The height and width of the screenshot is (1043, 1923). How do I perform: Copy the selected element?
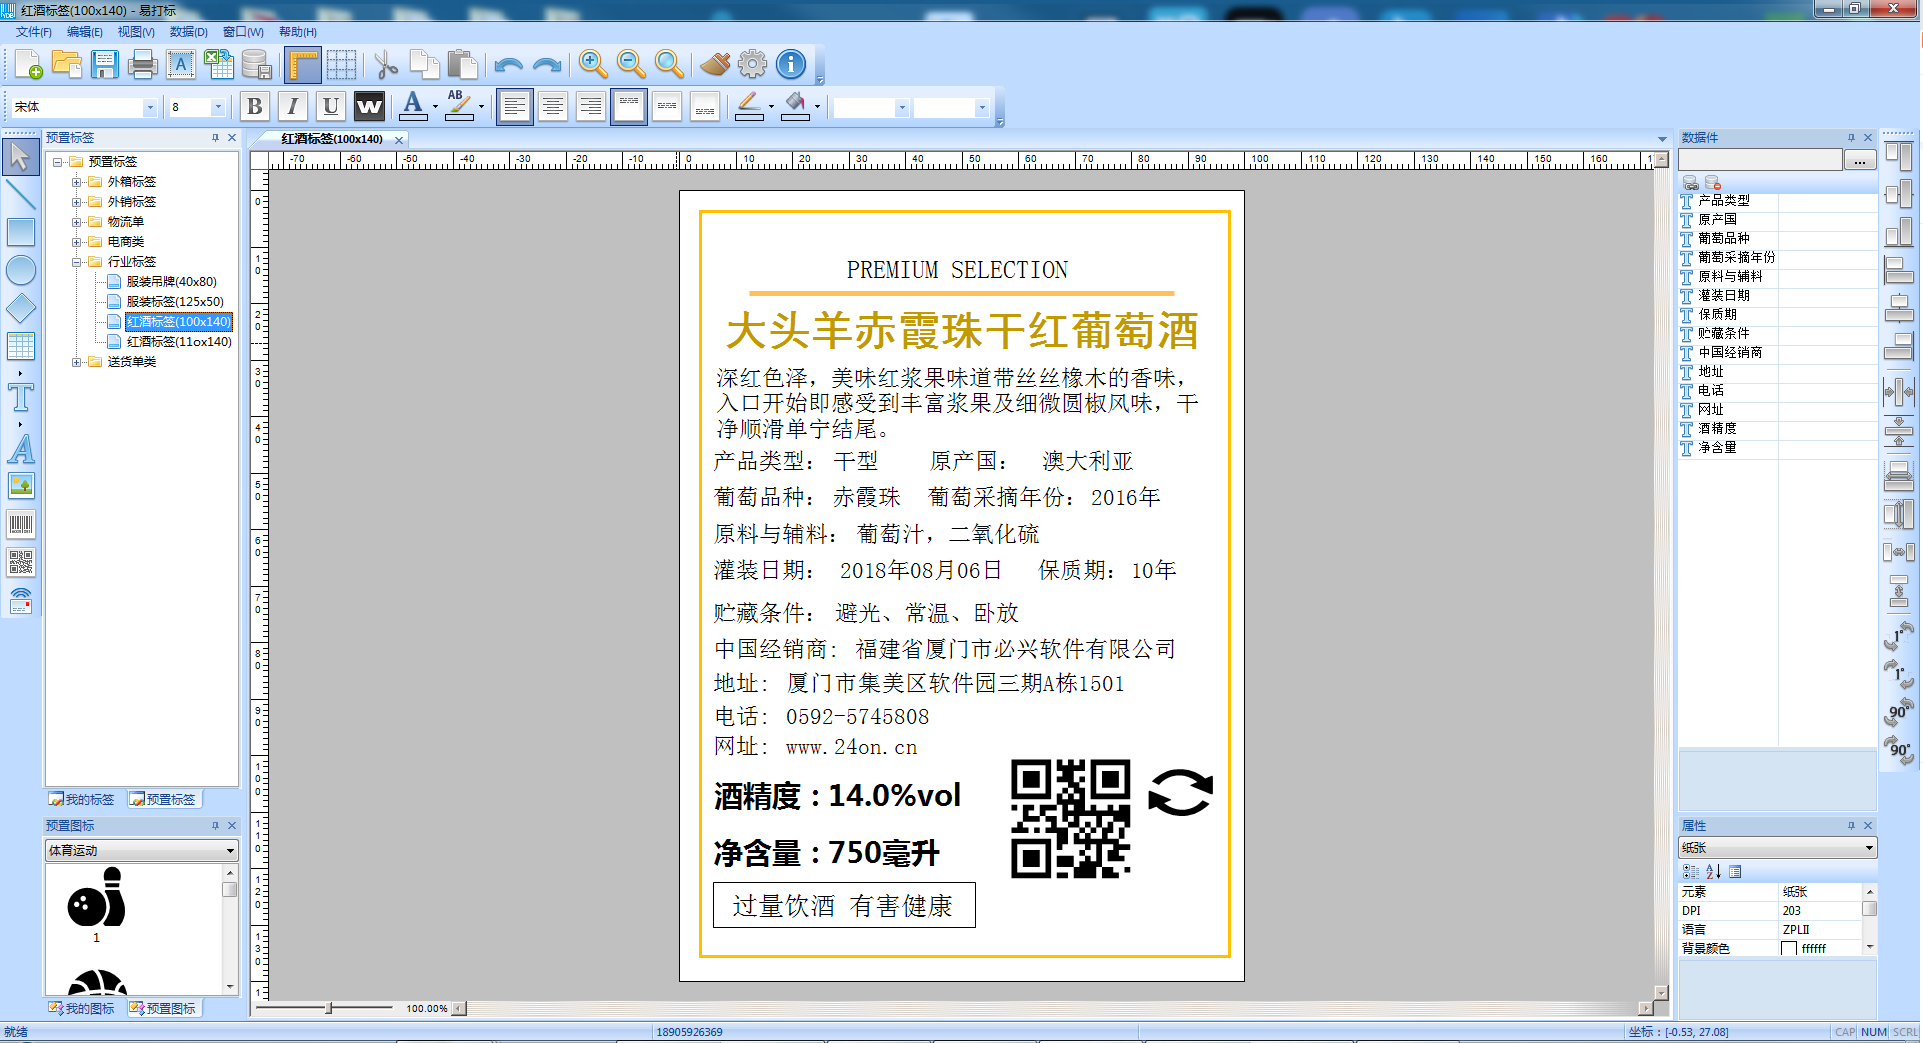tap(424, 65)
